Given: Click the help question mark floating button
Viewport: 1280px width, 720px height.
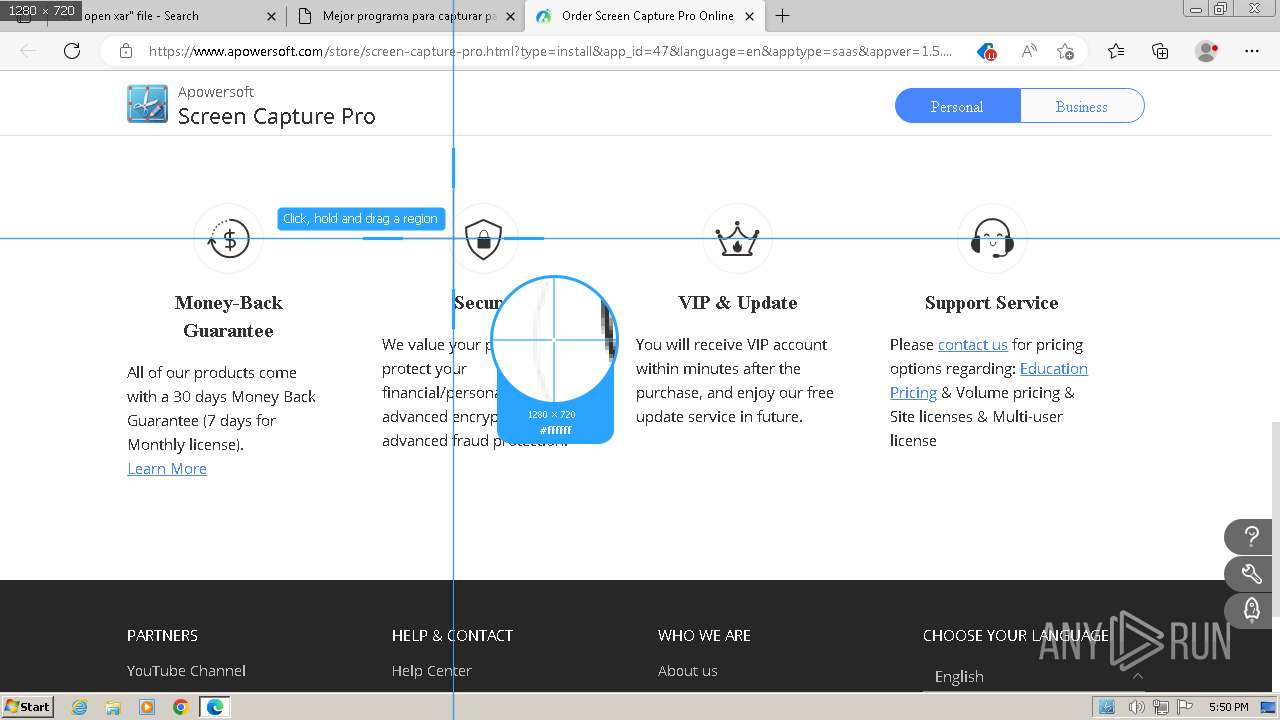Looking at the screenshot, I should coord(1251,537).
